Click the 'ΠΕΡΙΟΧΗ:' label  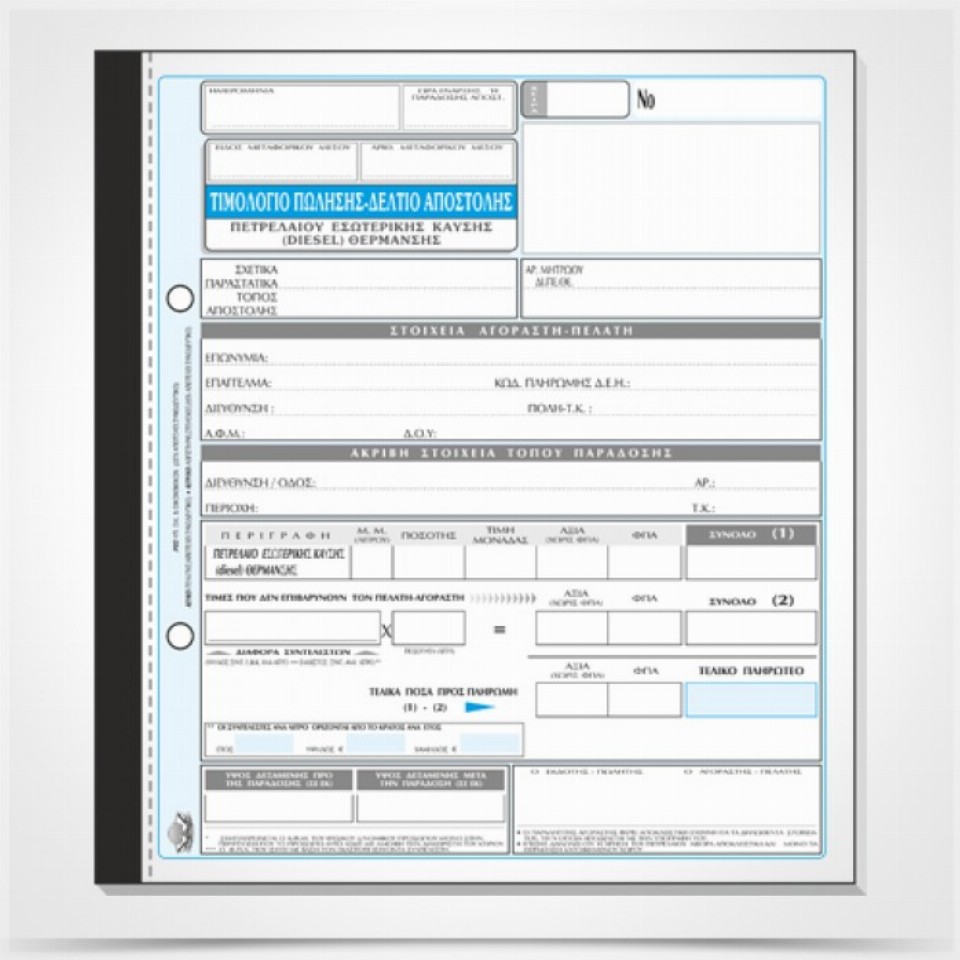[x=231, y=508]
